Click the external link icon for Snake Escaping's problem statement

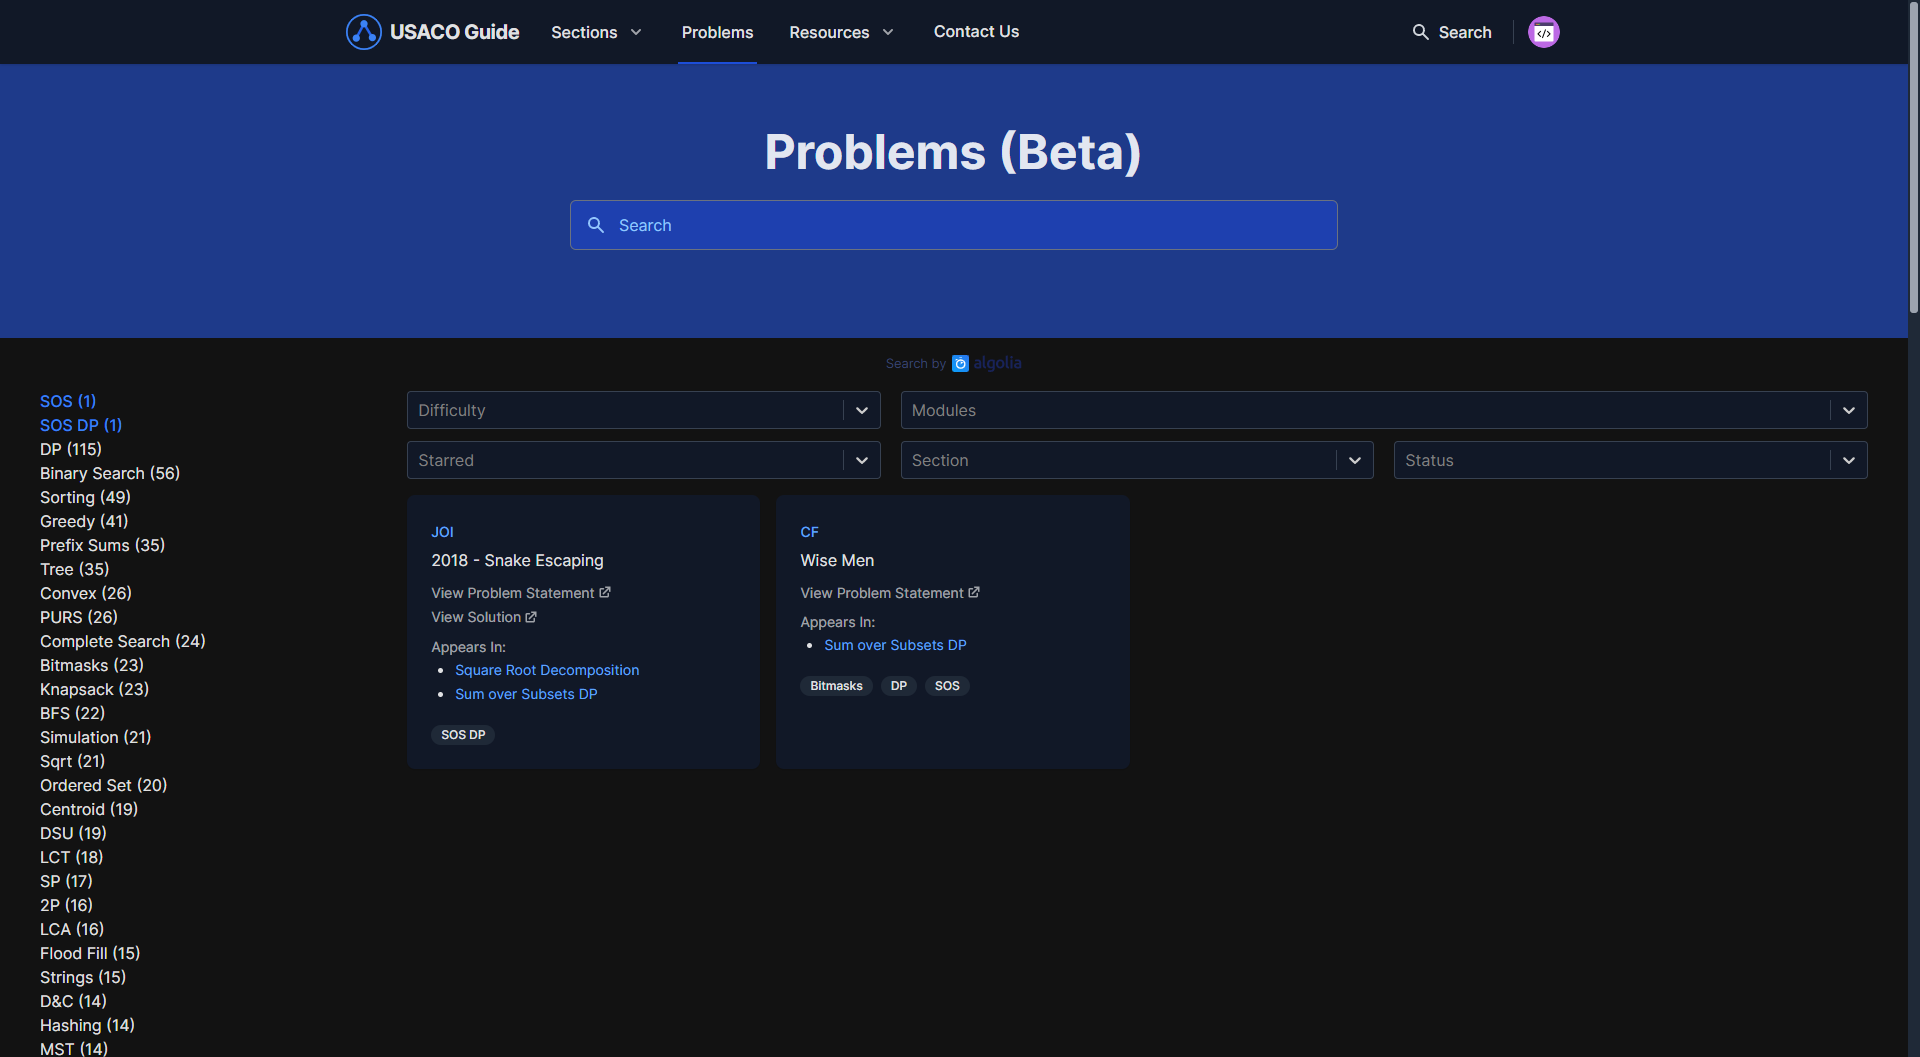coord(605,592)
